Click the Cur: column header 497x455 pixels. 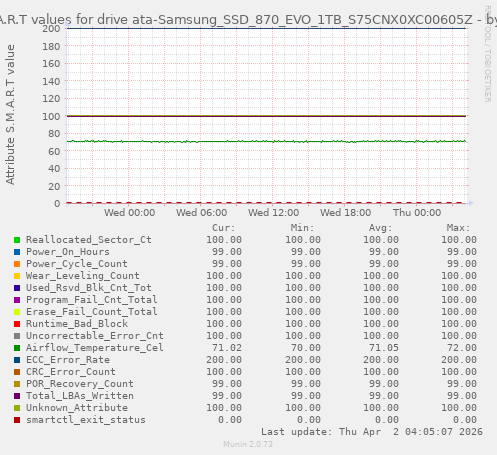[224, 228]
